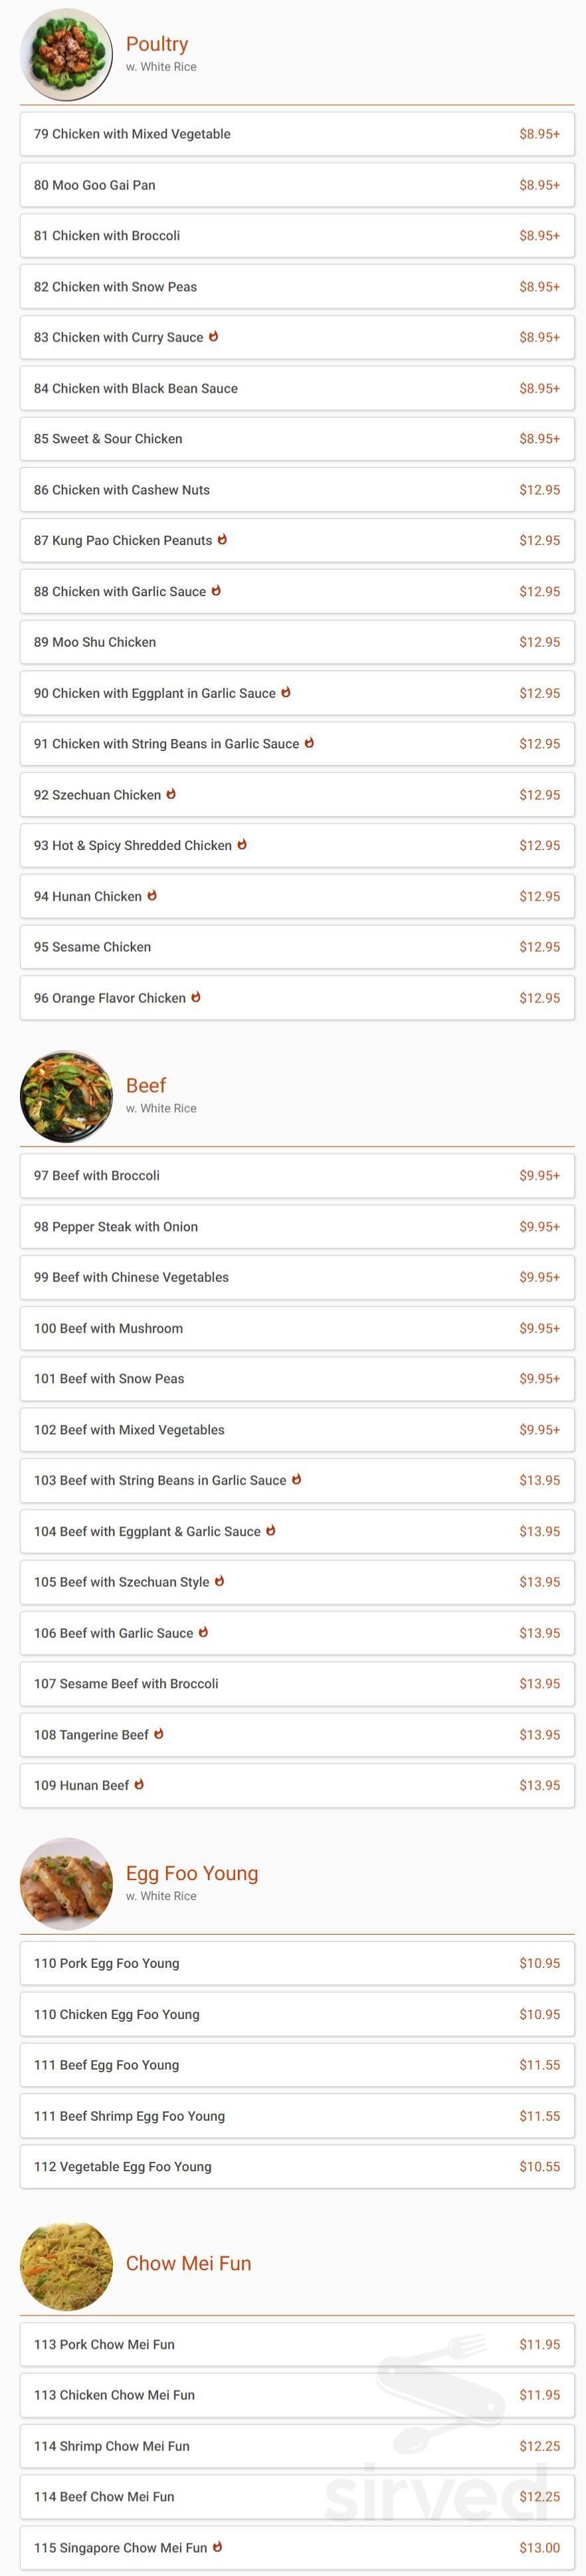
Task: Click the $8.95+ price on Moo Goo Gai Pan
Action: (x=538, y=185)
